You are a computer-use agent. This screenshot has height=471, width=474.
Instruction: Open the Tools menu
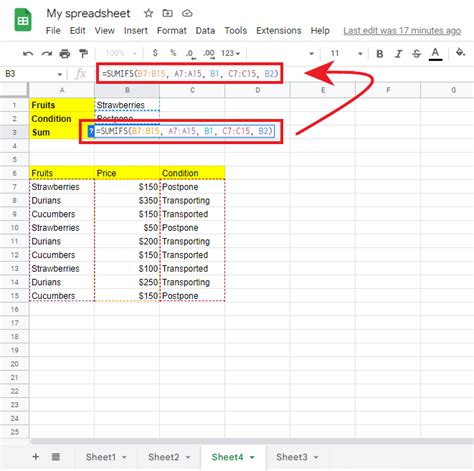[235, 31]
